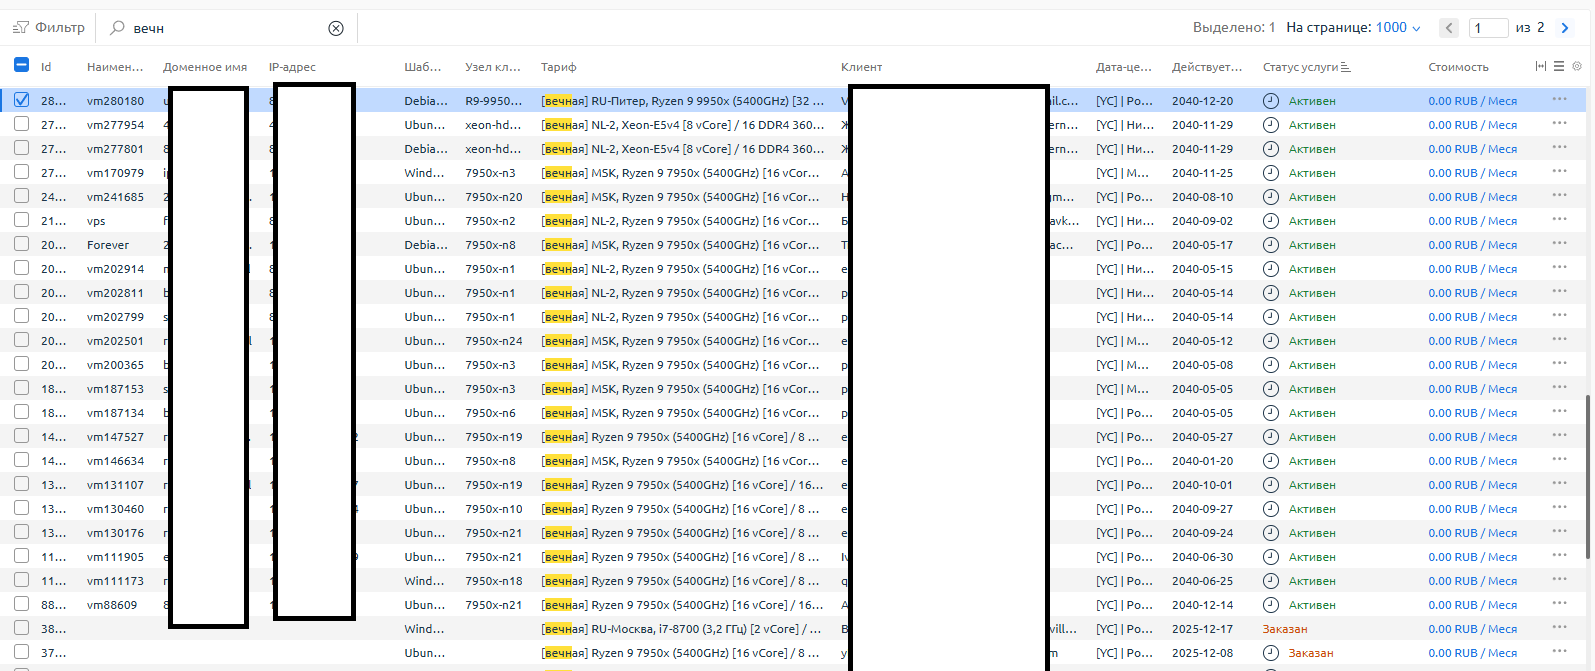Click the magnifier search icon
Viewport: 1595px width, 671px height.
117,28
